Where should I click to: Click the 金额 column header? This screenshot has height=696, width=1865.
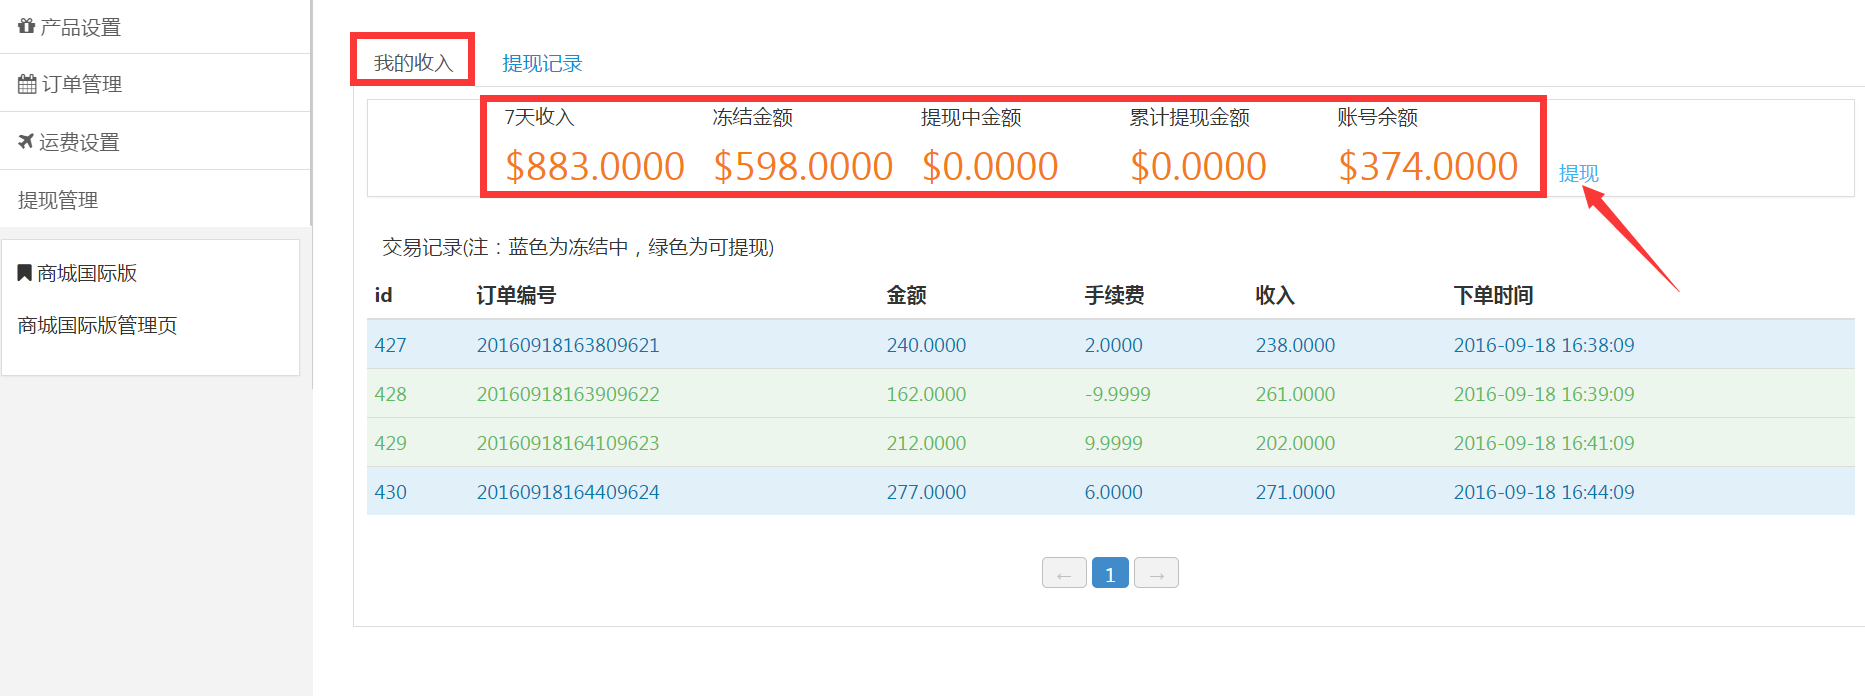click(x=906, y=295)
